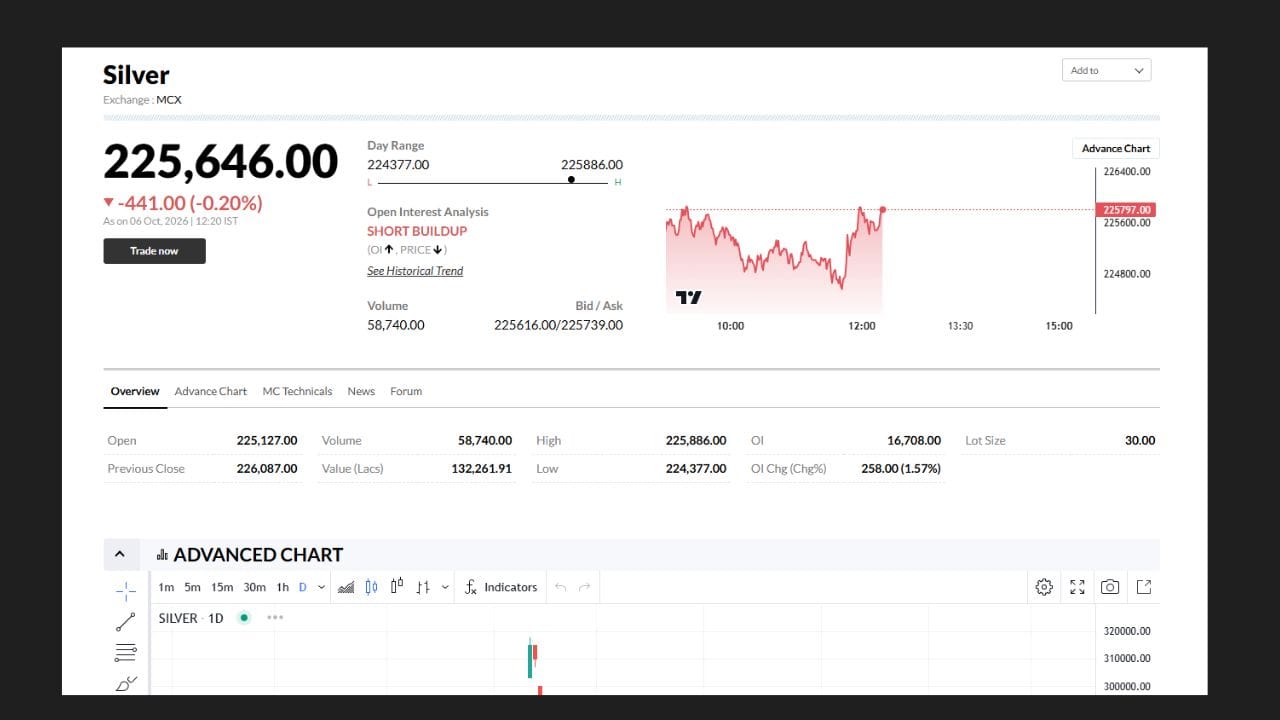Switch chart style to hollow candles
This screenshot has height=720, width=1280.
pyautogui.click(x=397, y=587)
